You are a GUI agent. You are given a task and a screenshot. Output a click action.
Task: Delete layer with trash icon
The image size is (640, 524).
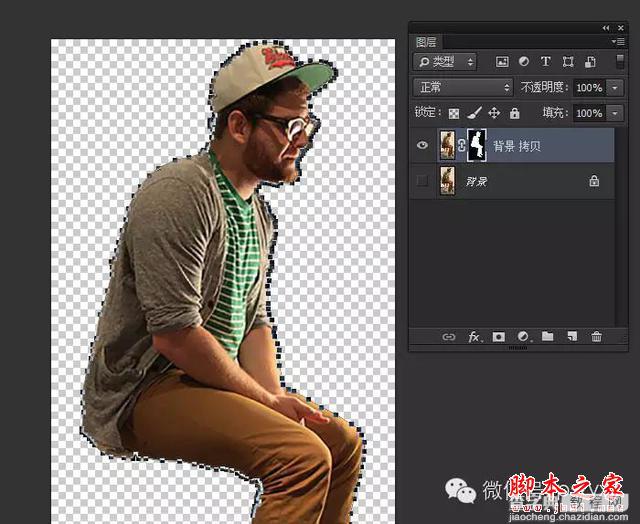(596, 336)
